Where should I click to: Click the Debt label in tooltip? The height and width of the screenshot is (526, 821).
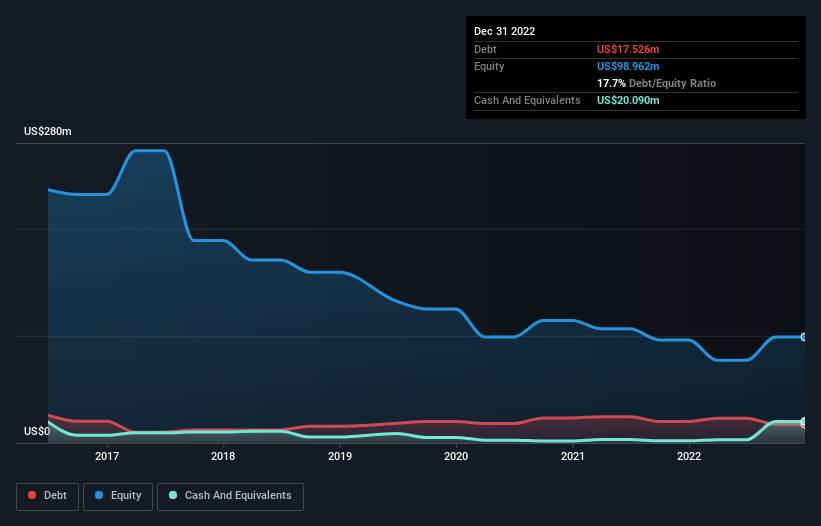[485, 49]
